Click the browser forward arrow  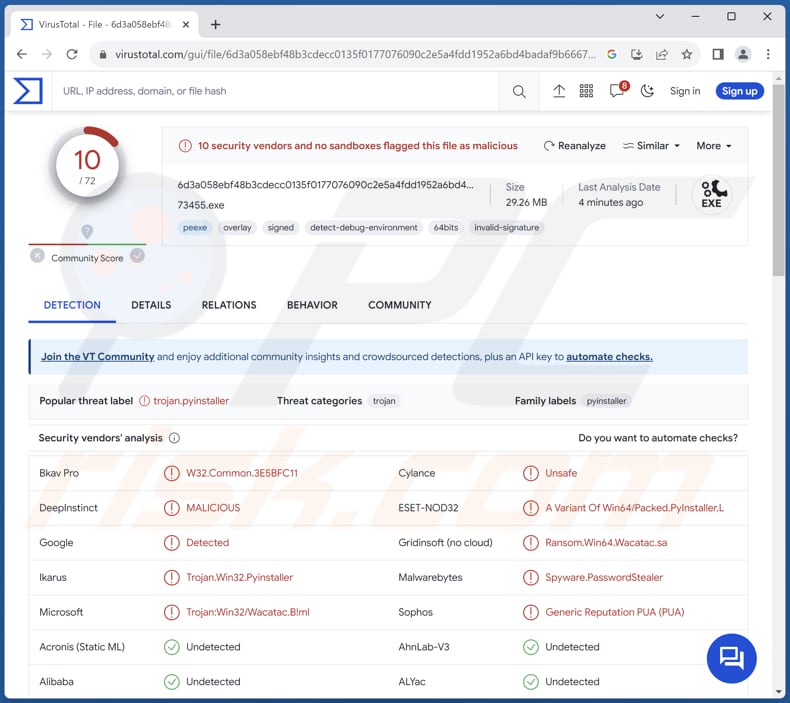[x=47, y=54]
